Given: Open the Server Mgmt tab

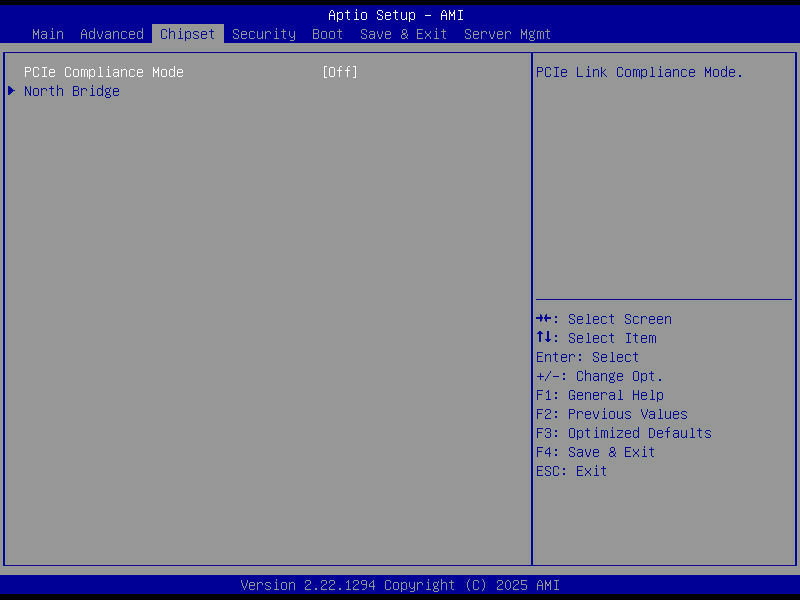Looking at the screenshot, I should click(x=507, y=33).
